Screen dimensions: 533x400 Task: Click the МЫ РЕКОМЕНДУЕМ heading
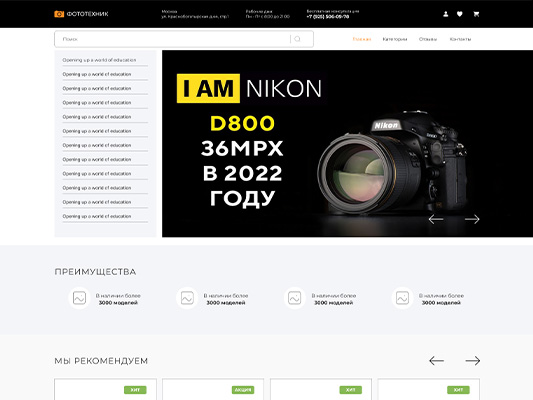101,361
